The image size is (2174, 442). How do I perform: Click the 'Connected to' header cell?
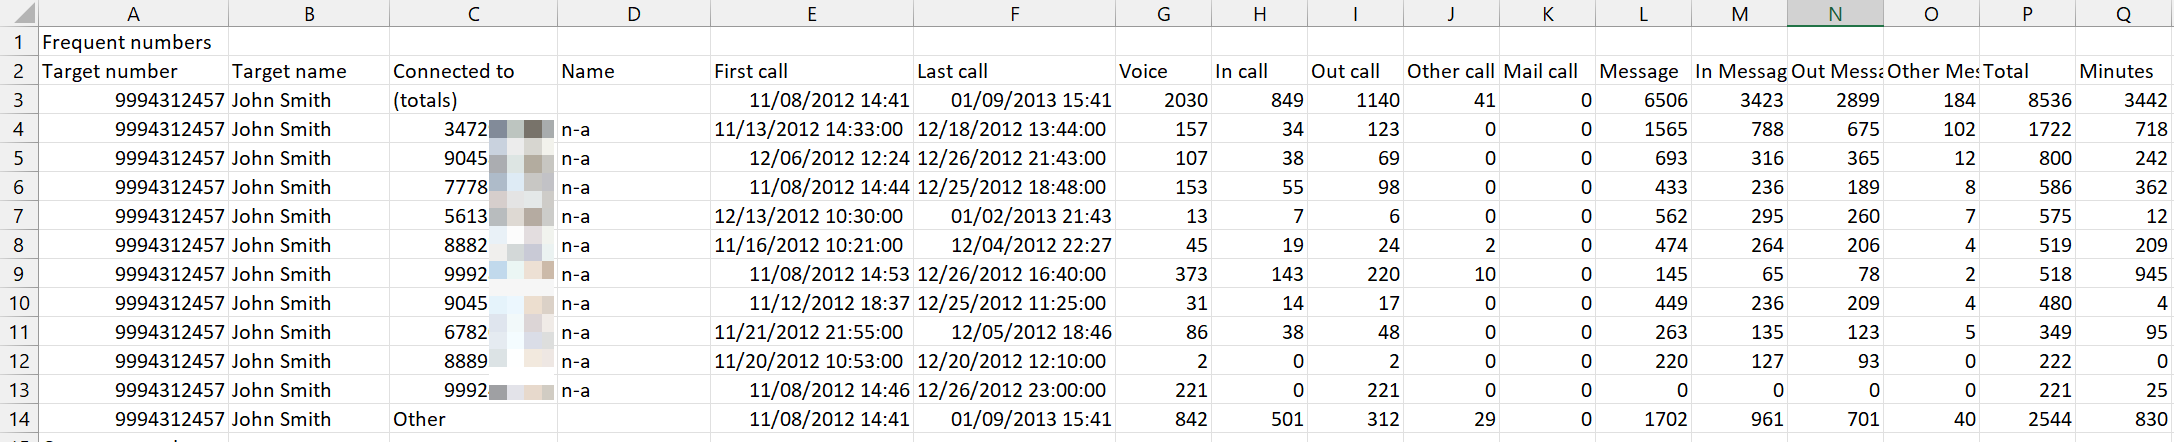point(454,71)
